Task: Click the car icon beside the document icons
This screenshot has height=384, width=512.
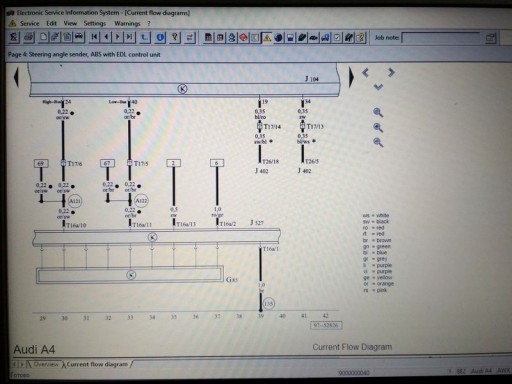Action: point(79,37)
